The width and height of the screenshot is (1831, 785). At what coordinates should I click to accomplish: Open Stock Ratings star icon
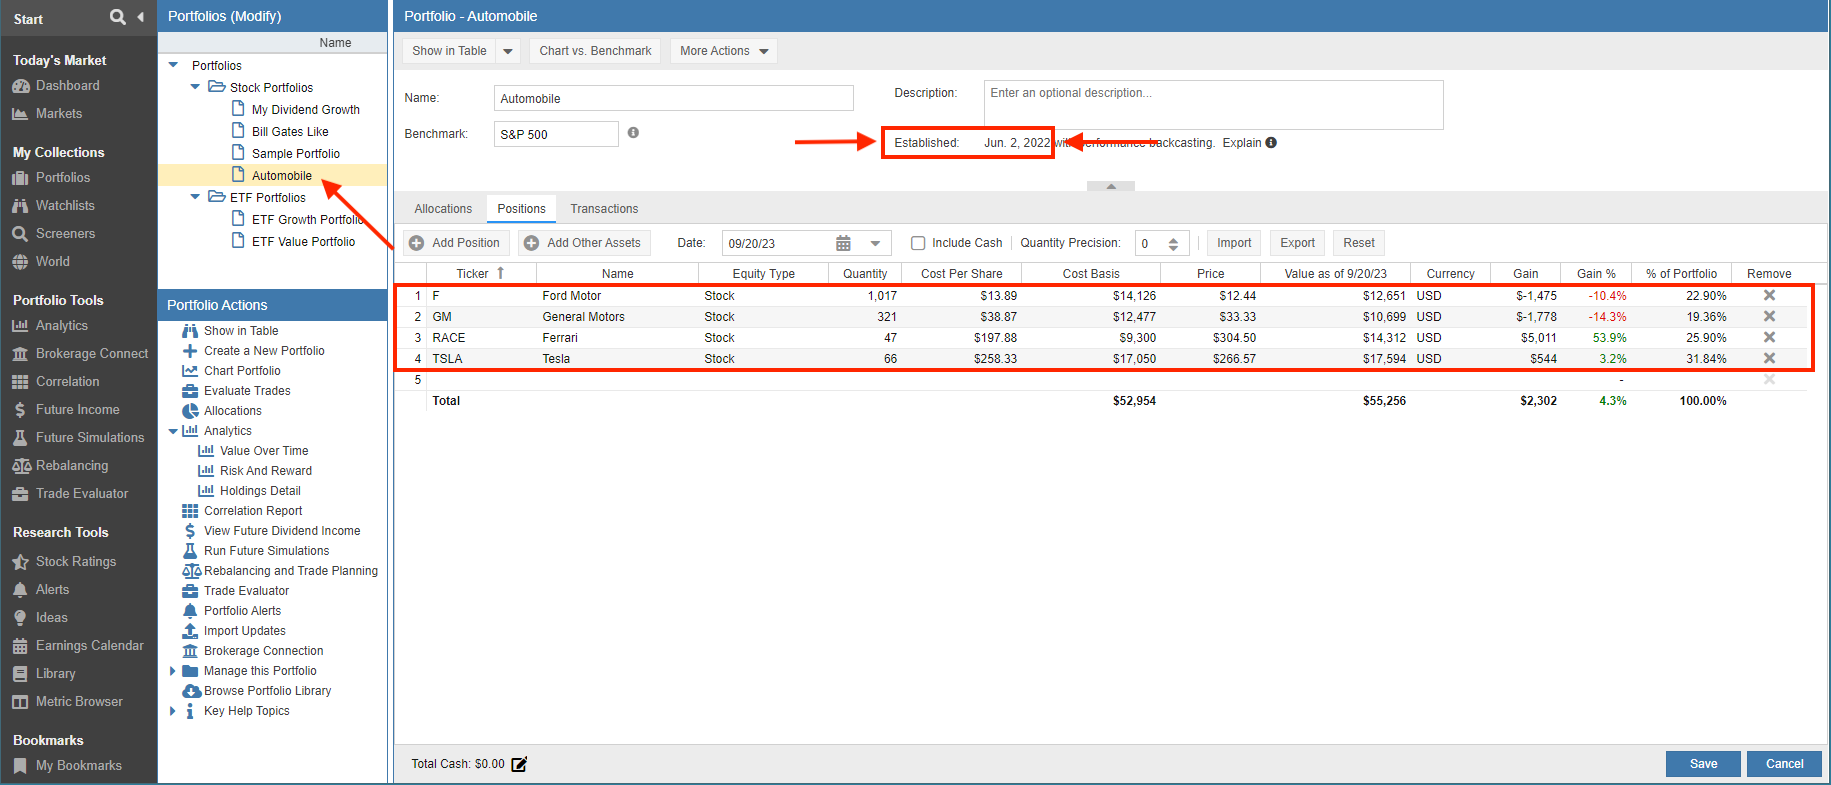click(20, 562)
